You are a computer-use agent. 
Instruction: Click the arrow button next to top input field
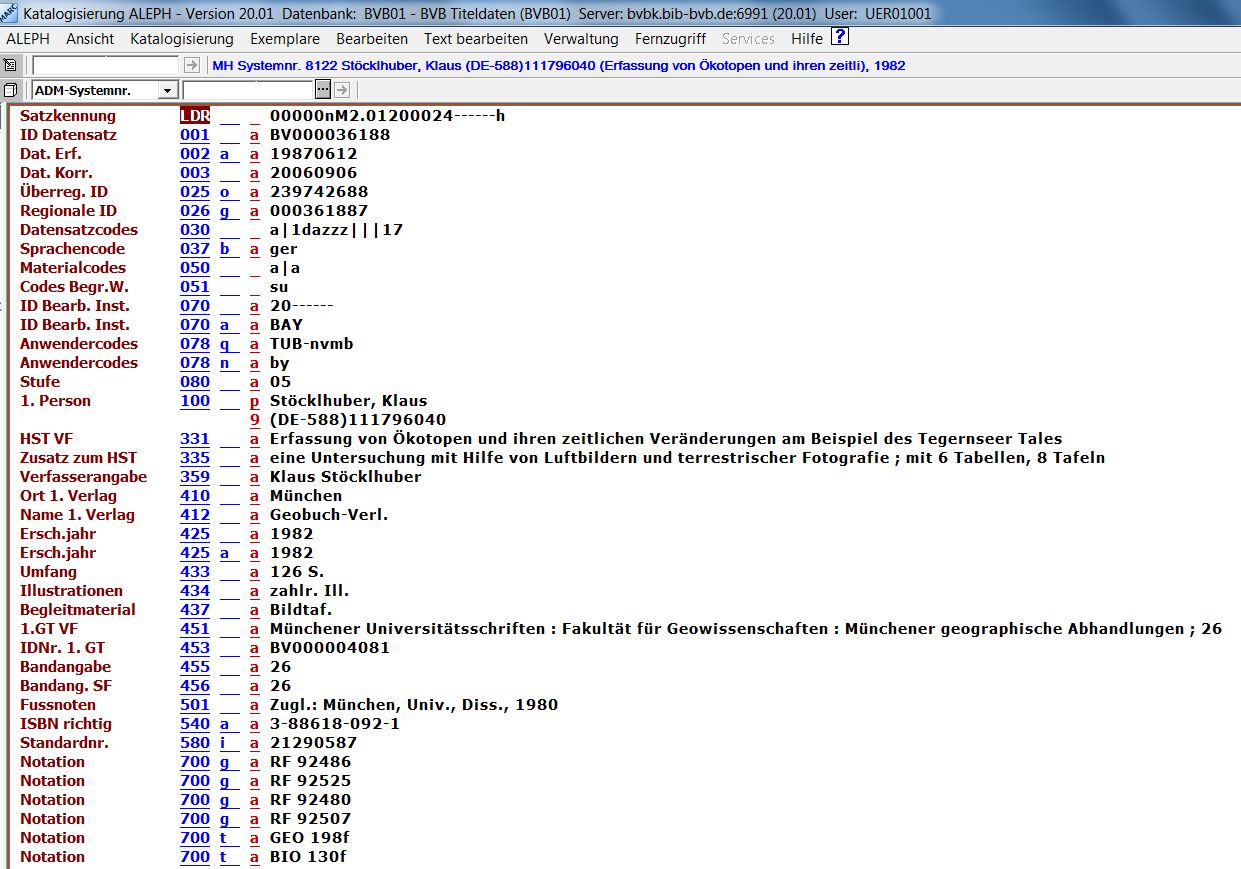192,65
